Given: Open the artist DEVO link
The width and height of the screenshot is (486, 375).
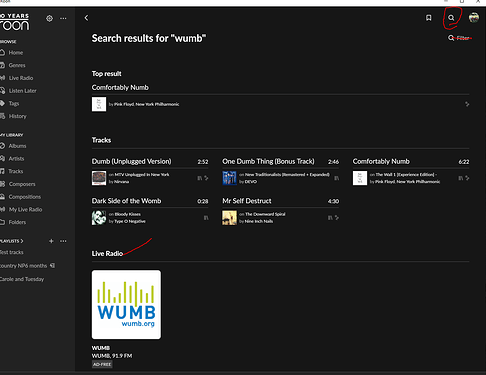Looking at the screenshot, I should point(251,182).
